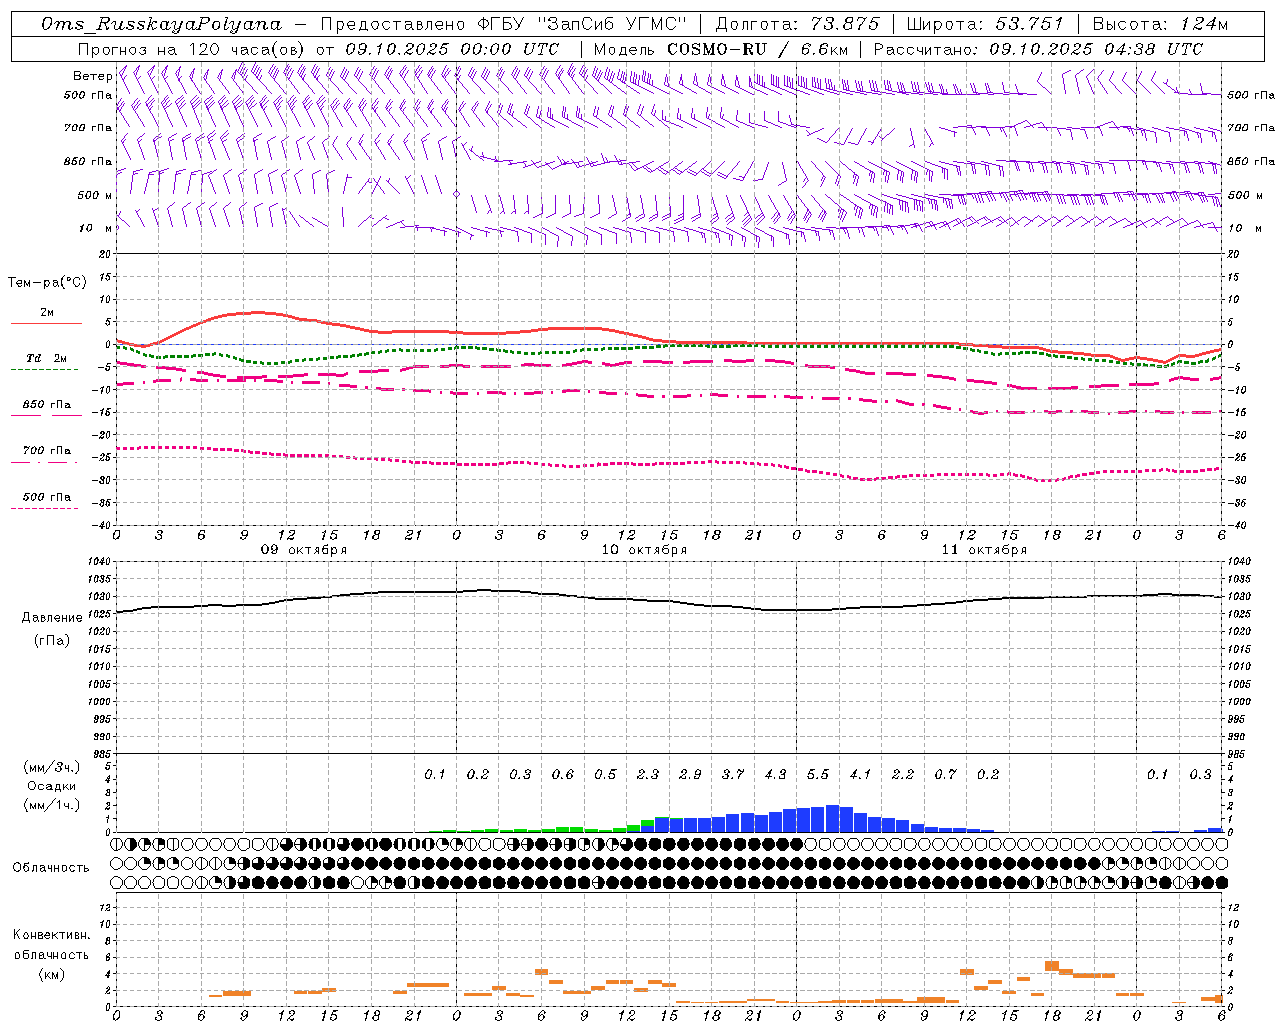Click the model name COSMO-RU / 6.6км
The width and height of the screenshot is (1280, 1024).
click(x=757, y=48)
